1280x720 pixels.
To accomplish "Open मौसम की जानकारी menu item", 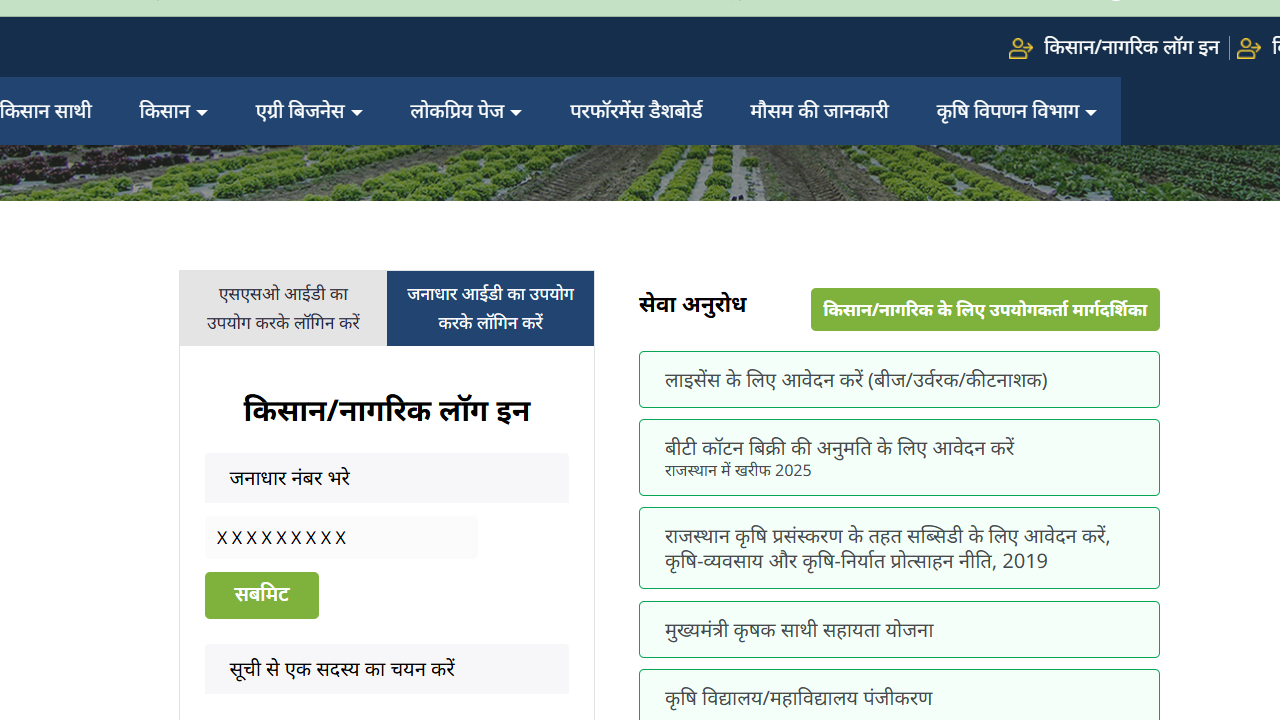I will [819, 111].
